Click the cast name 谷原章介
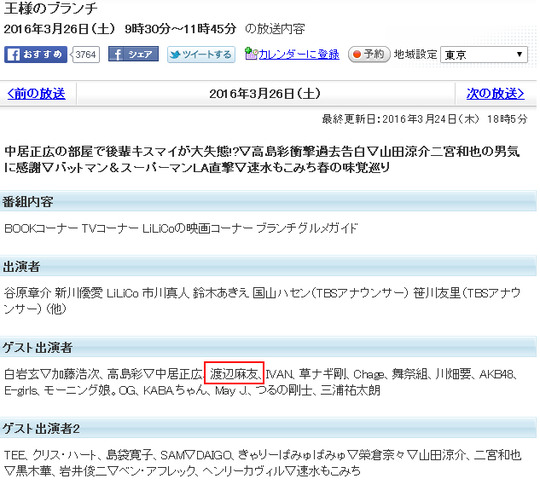540x496 pixels. [x=28, y=293]
